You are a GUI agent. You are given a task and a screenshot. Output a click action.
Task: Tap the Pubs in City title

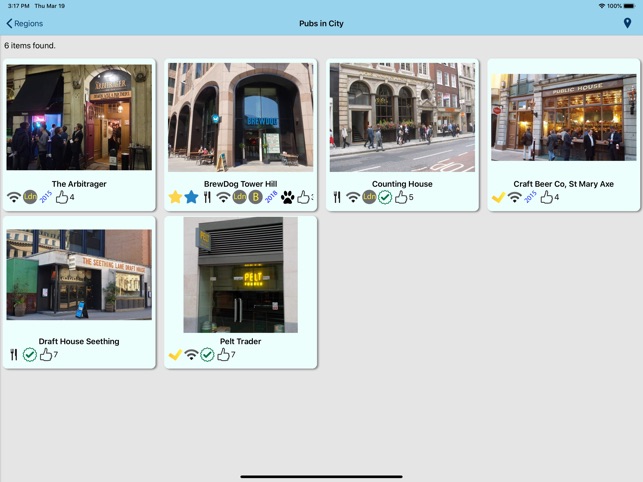point(321,23)
